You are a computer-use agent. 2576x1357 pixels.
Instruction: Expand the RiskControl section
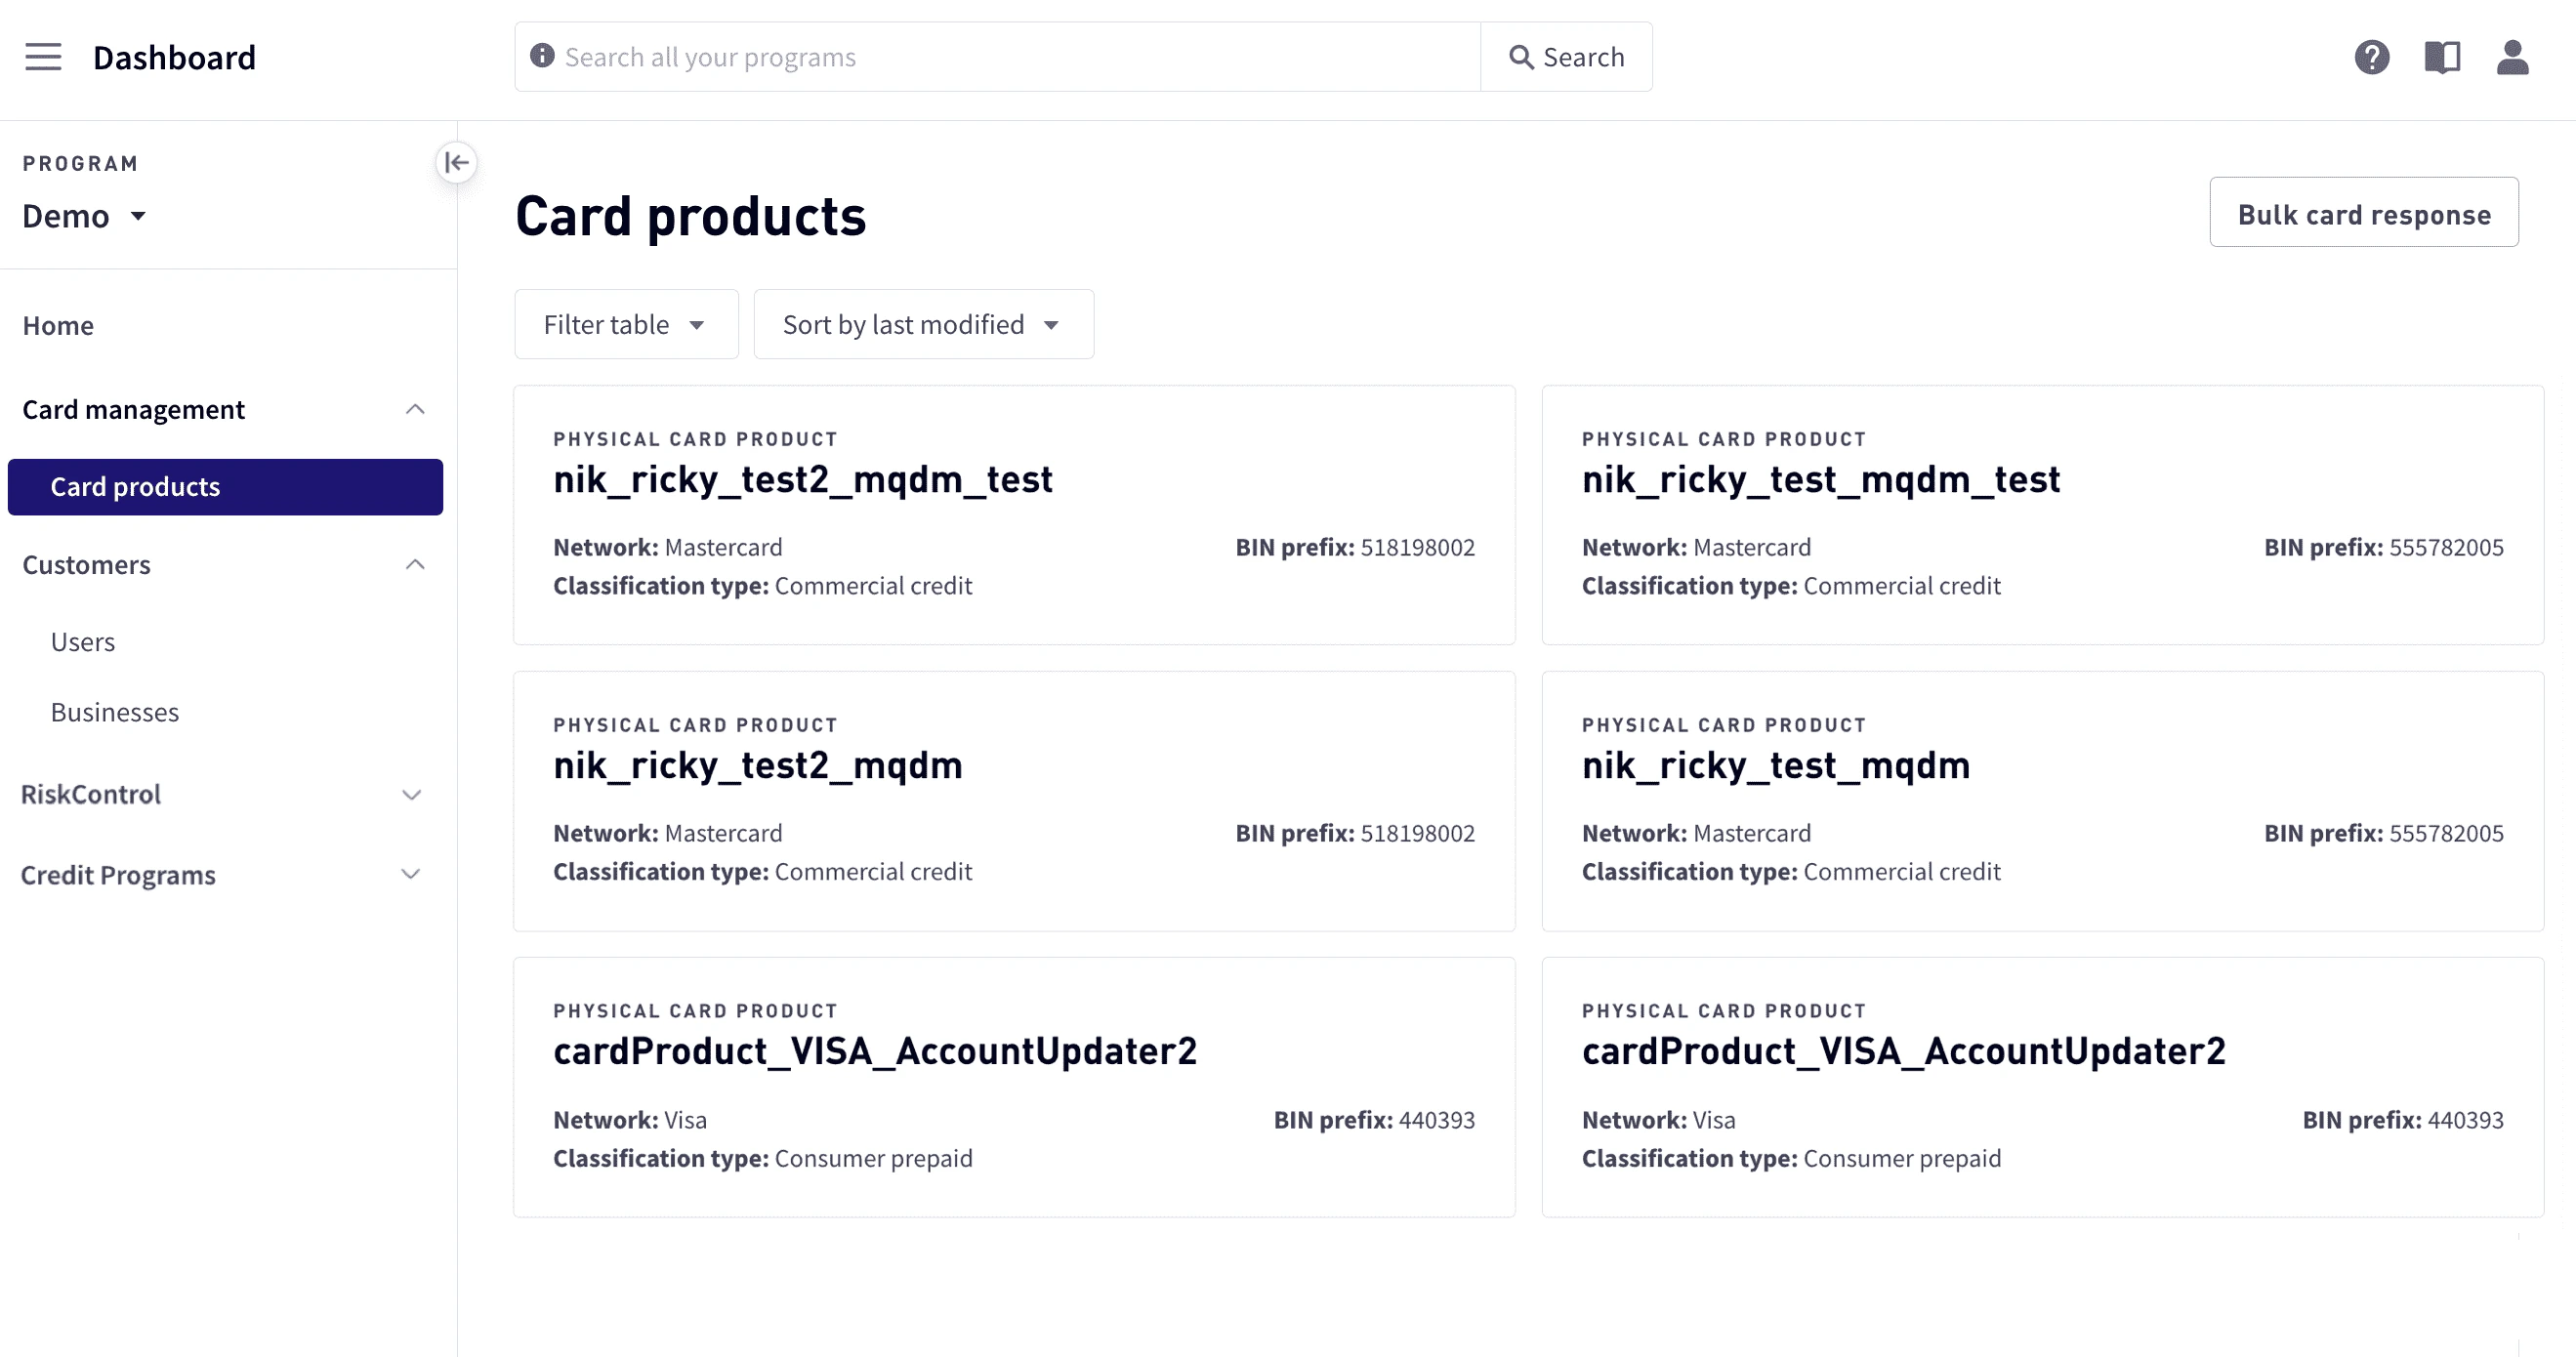(x=411, y=794)
